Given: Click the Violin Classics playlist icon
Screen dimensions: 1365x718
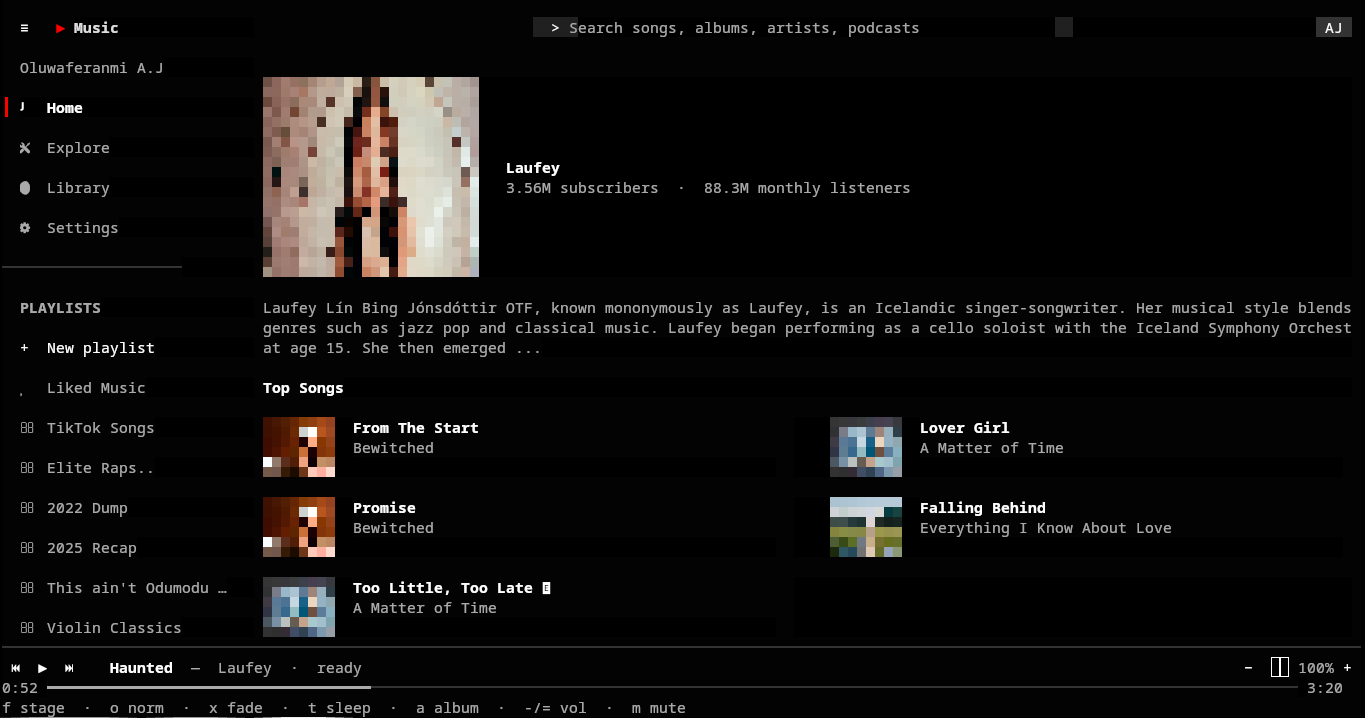Looking at the screenshot, I should 27,628.
